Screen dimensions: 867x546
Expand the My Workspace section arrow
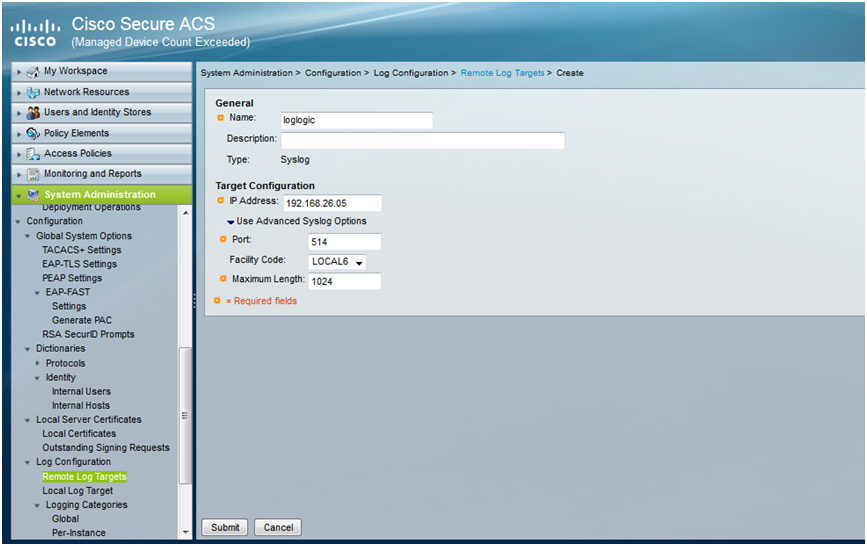(19, 72)
